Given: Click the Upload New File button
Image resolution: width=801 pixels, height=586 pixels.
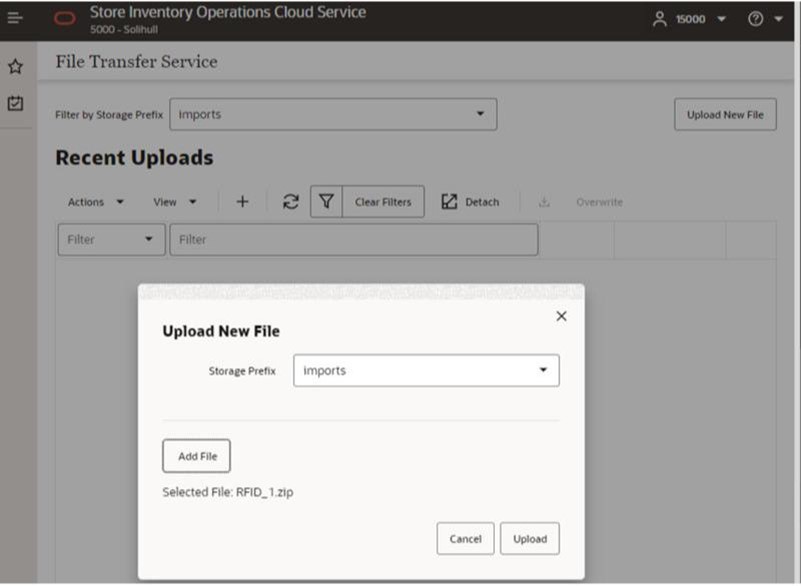Looking at the screenshot, I should (x=725, y=114).
